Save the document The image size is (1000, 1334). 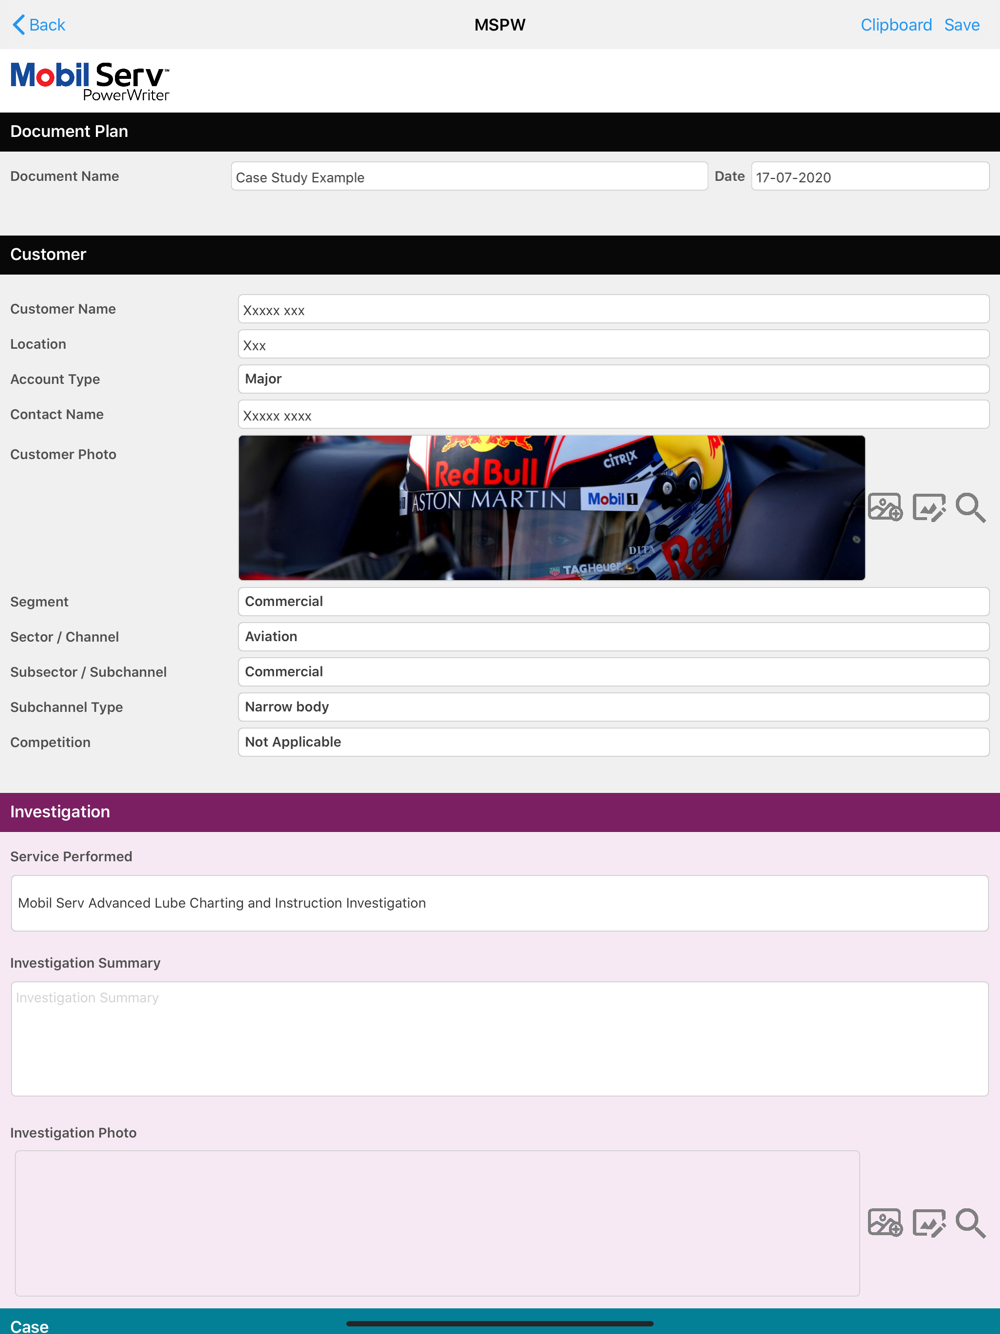pos(962,25)
